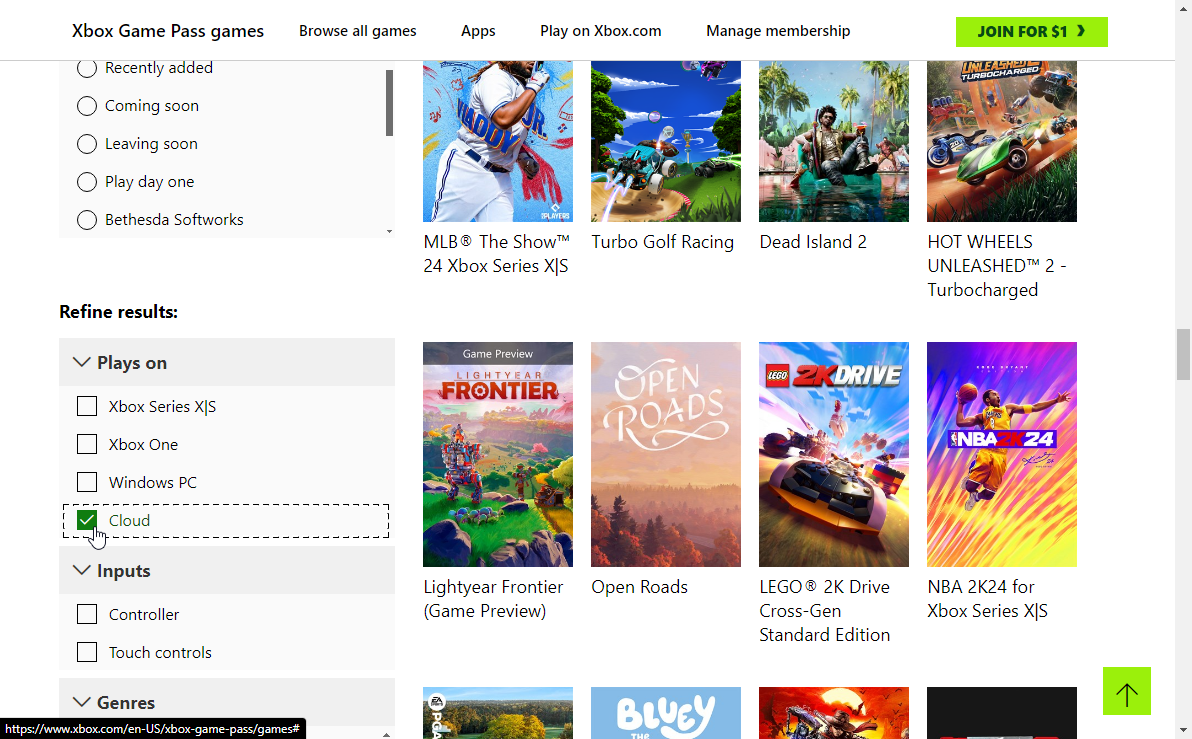
Task: Open Manage membership
Action: pyautogui.click(x=778, y=31)
